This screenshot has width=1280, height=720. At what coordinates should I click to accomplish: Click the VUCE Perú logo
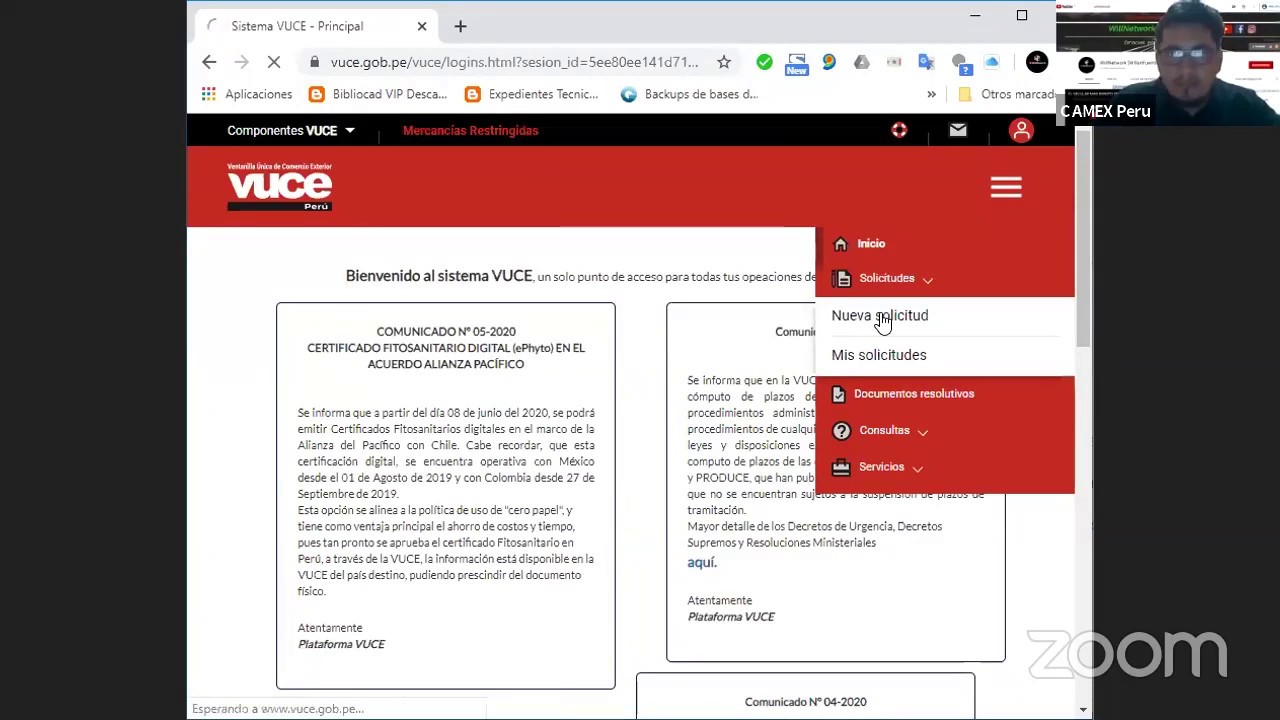[x=279, y=186]
